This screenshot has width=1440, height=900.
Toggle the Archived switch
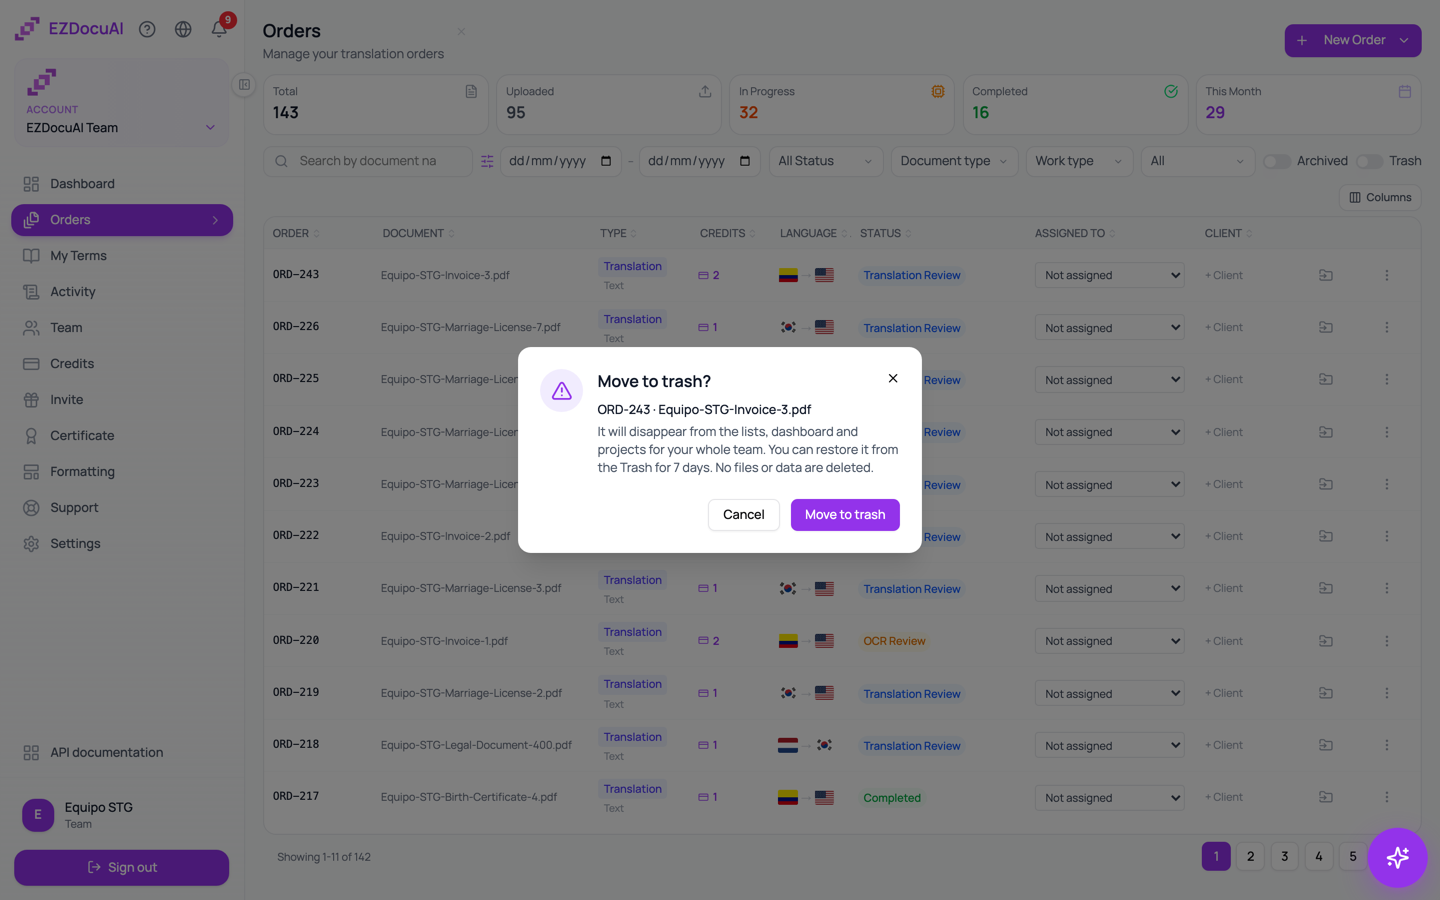pos(1276,161)
